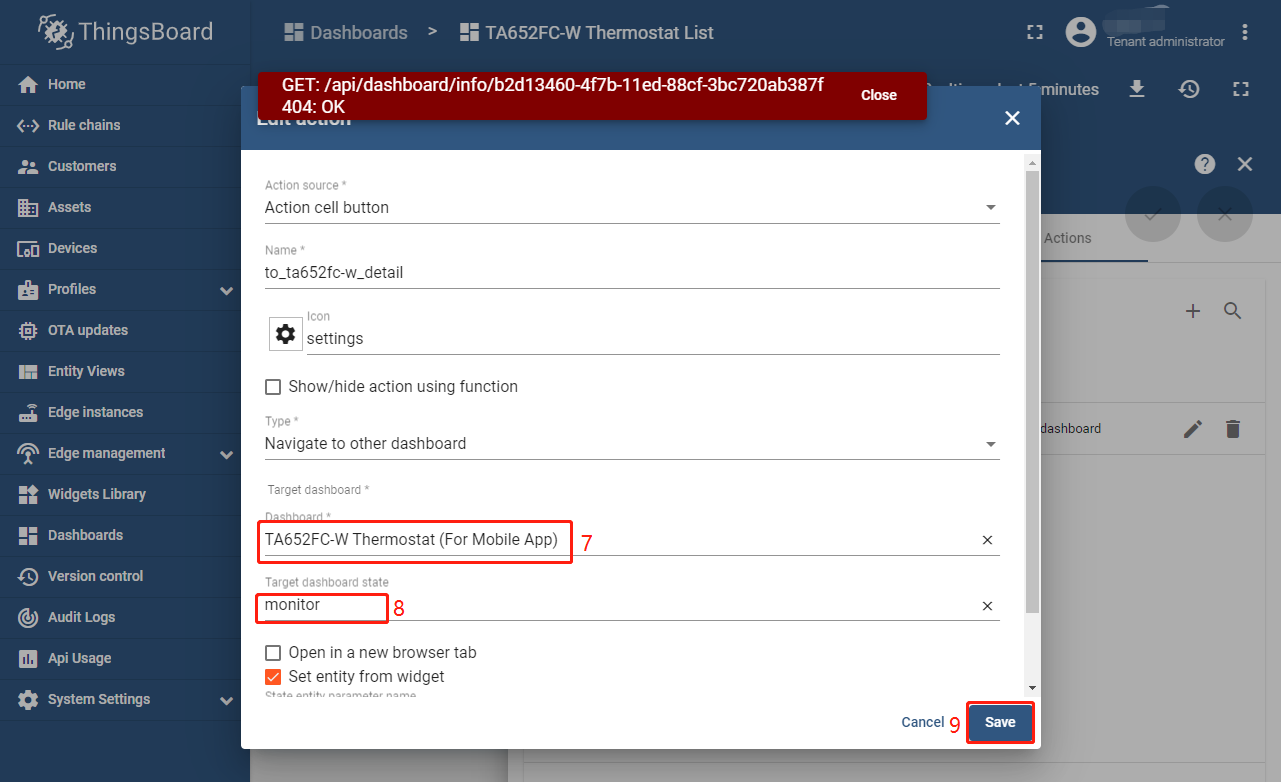Click Dashboards breadcrumb link
The height and width of the screenshot is (782, 1281).
[346, 32]
